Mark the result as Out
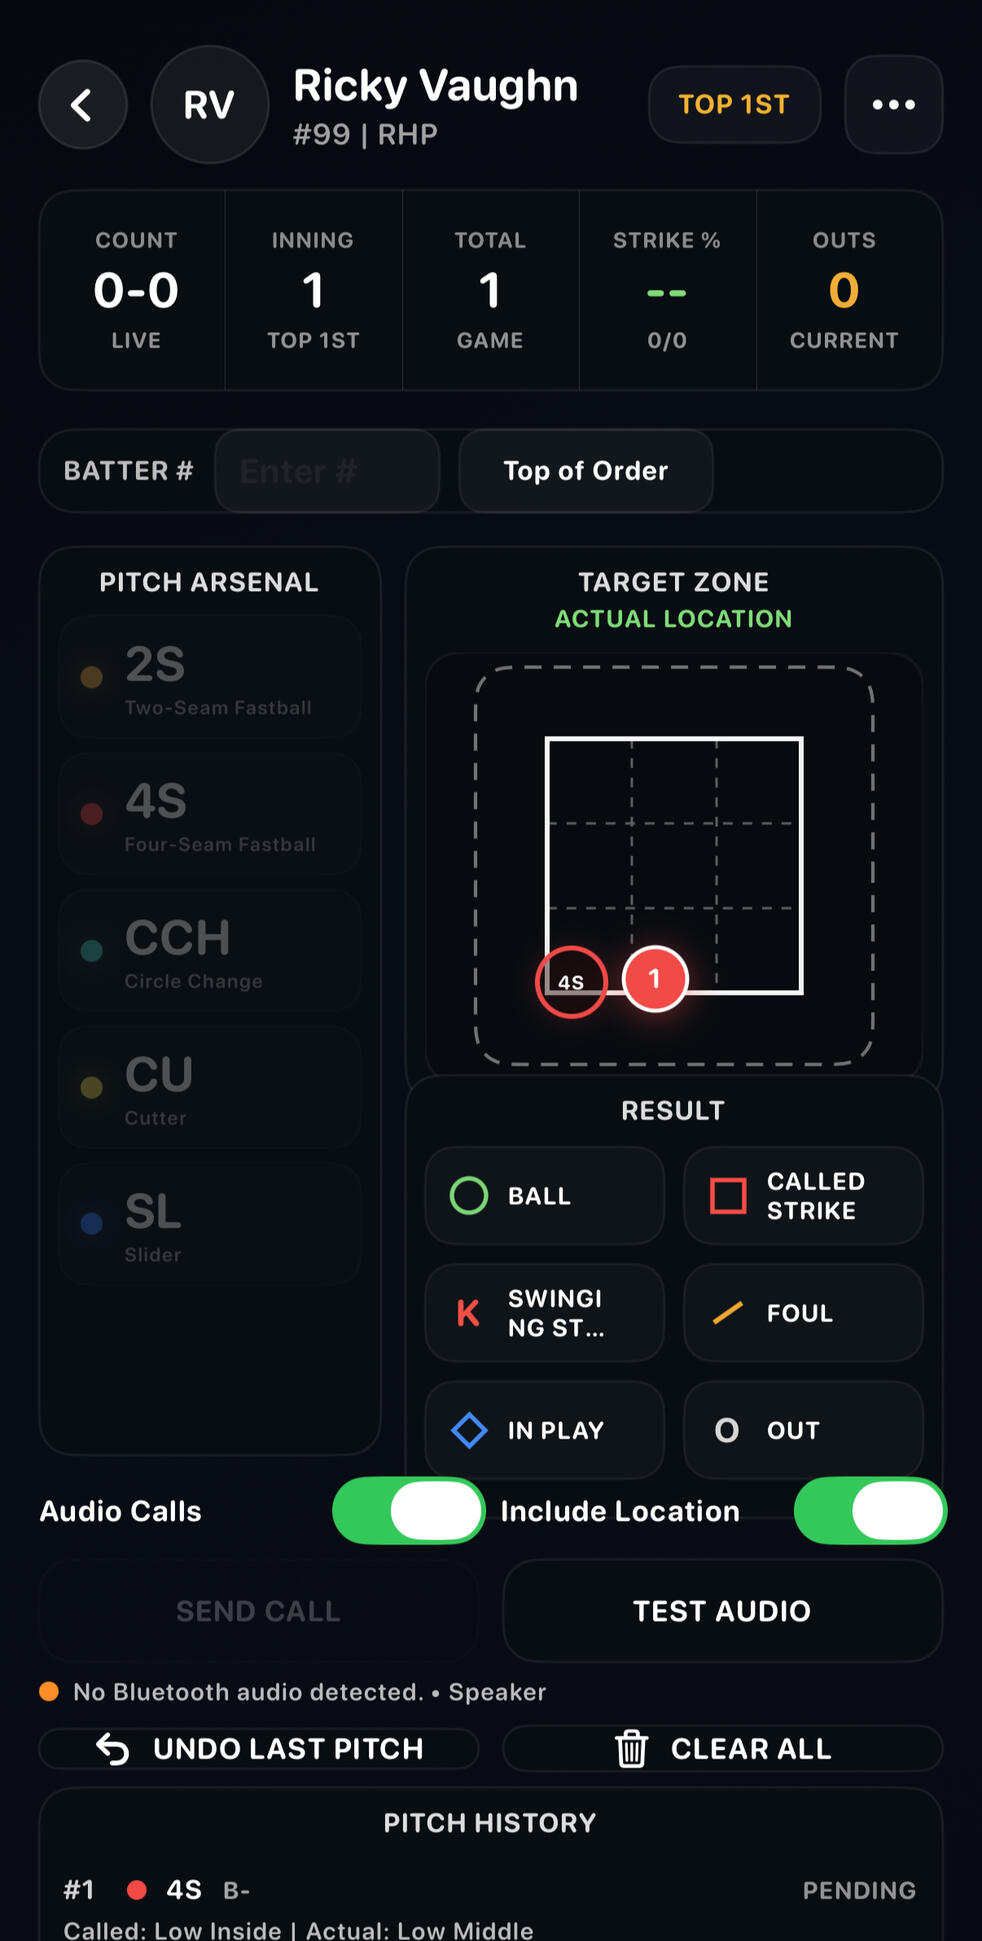Image resolution: width=982 pixels, height=1941 pixels. [803, 1430]
